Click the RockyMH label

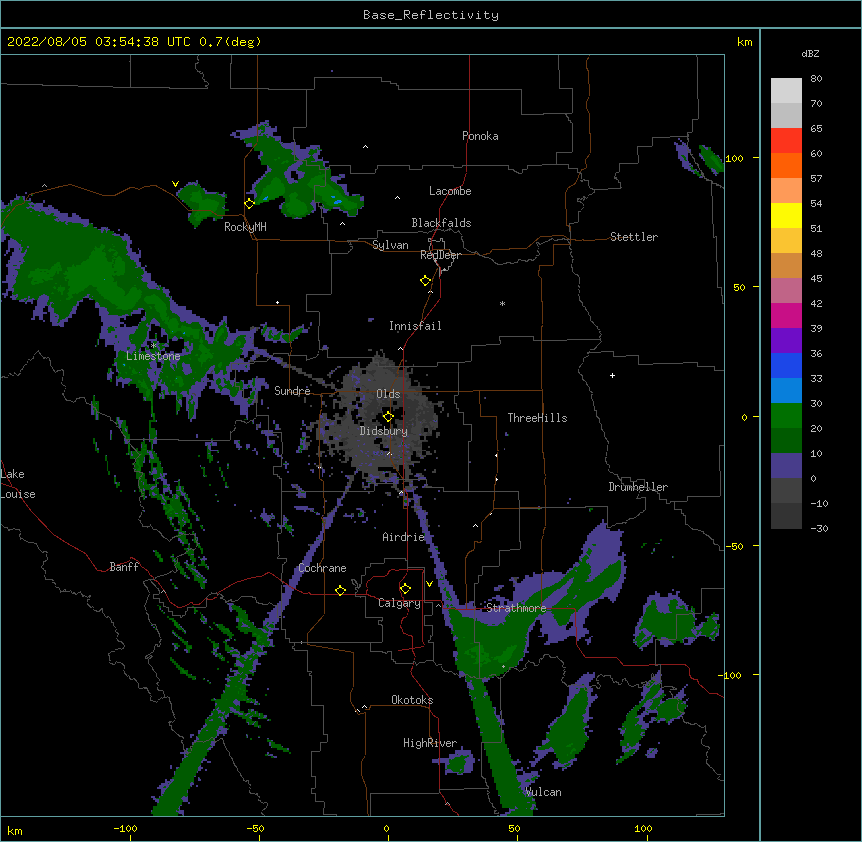(x=245, y=227)
